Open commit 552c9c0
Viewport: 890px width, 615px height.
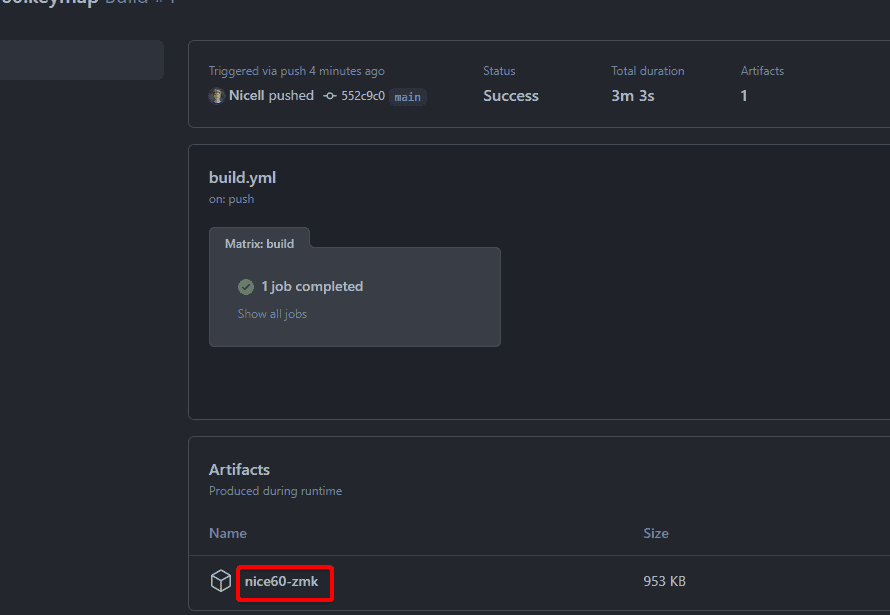(x=363, y=96)
